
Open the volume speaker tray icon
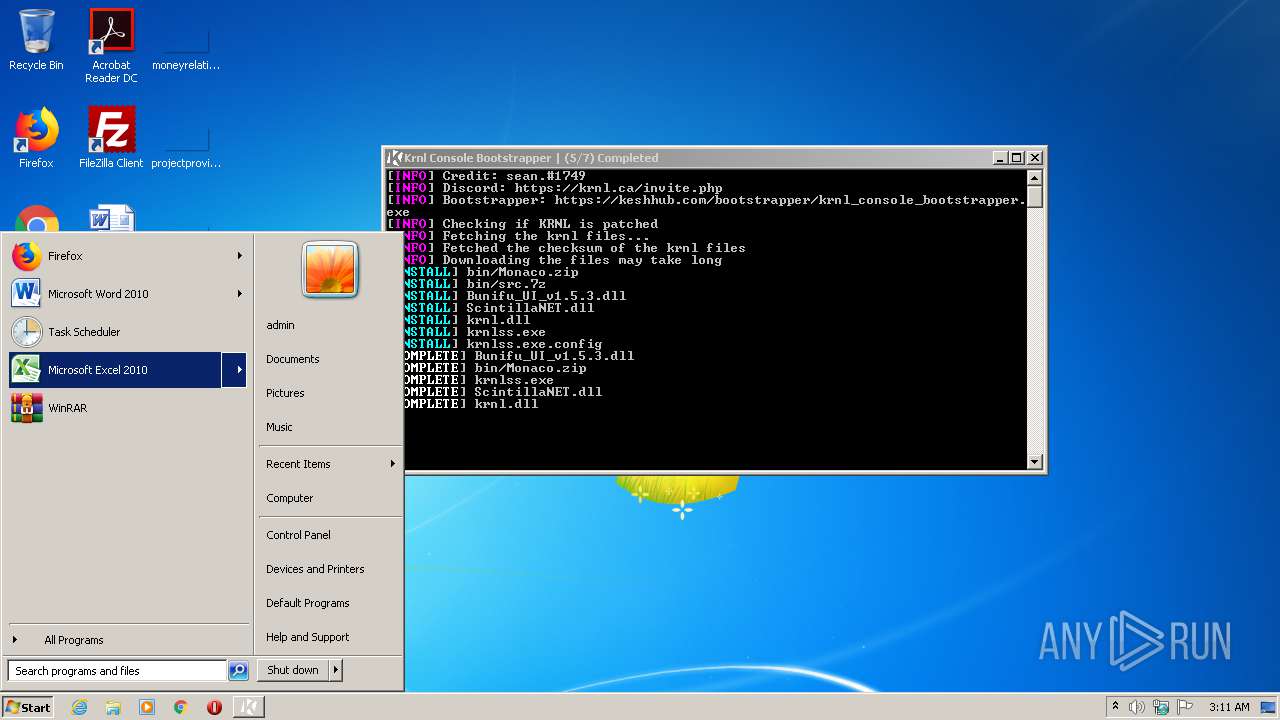click(1137, 707)
